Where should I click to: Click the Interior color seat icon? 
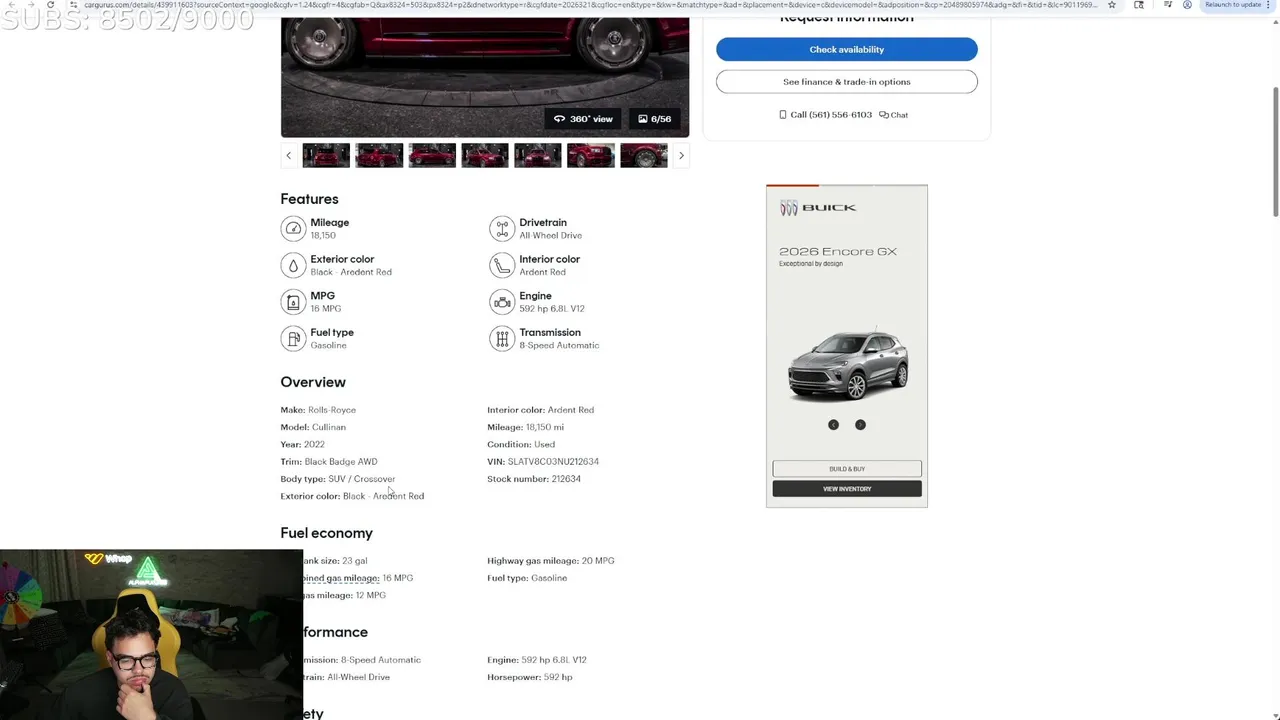(x=501, y=265)
